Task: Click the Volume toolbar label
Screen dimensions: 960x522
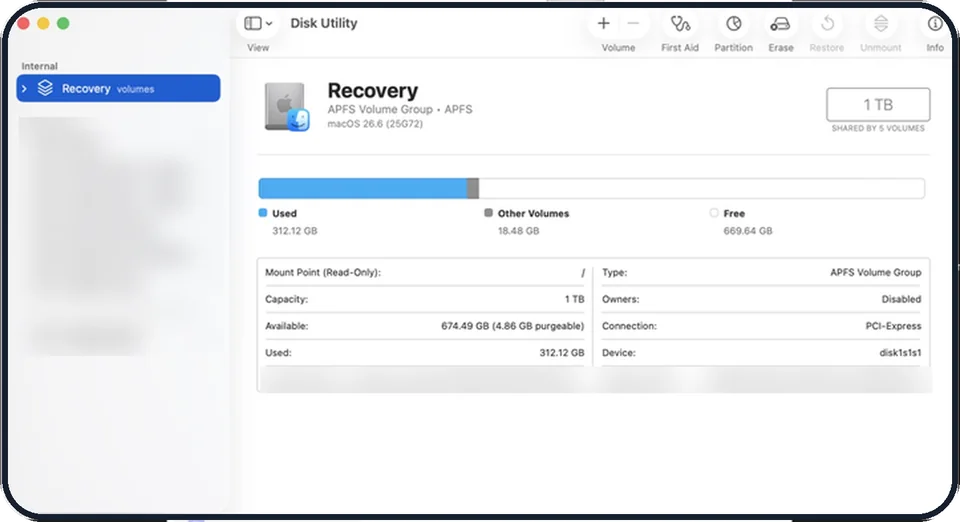Action: pyautogui.click(x=618, y=48)
